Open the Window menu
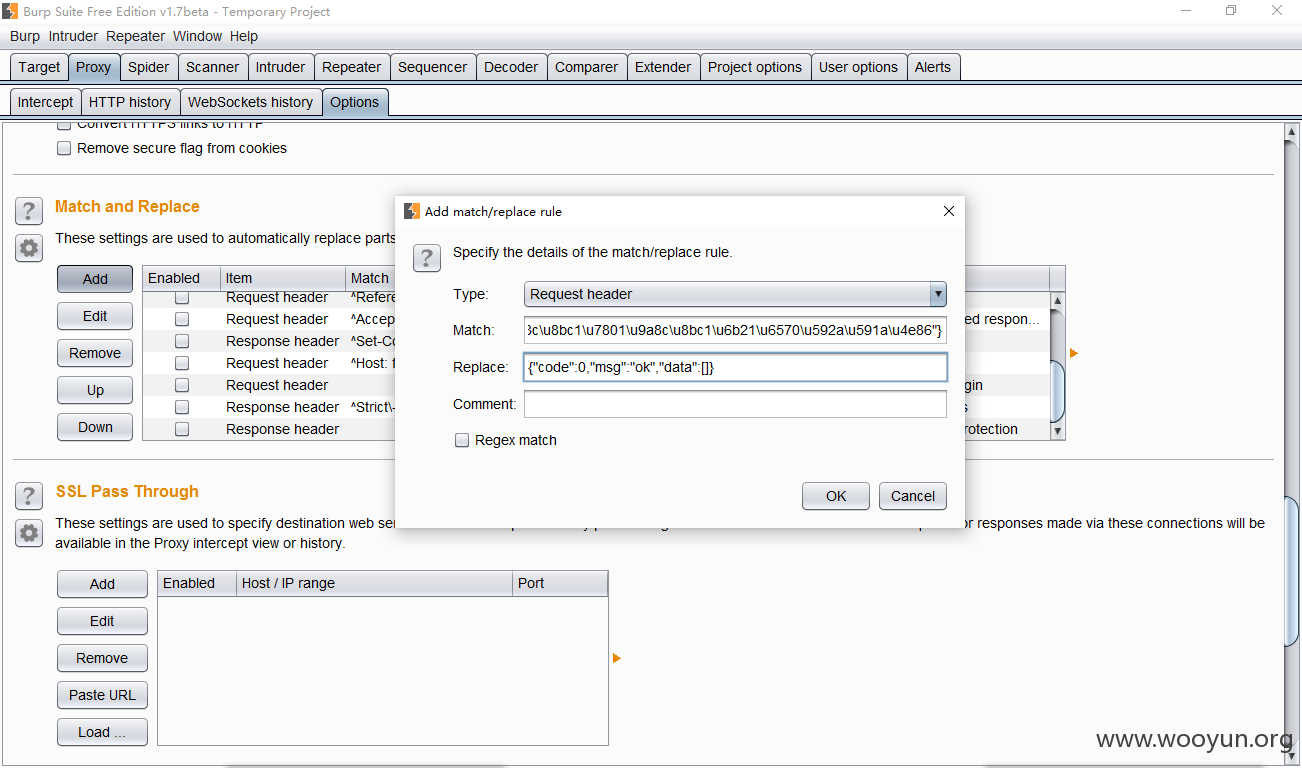Image resolution: width=1302 pixels, height=768 pixels. [x=197, y=36]
